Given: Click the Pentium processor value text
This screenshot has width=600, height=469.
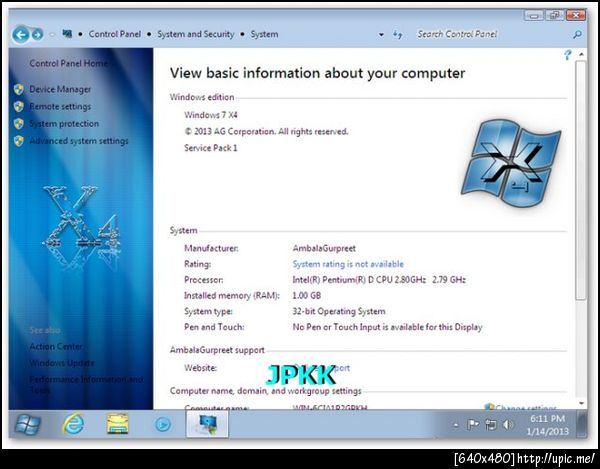Looking at the screenshot, I should click(379, 280).
